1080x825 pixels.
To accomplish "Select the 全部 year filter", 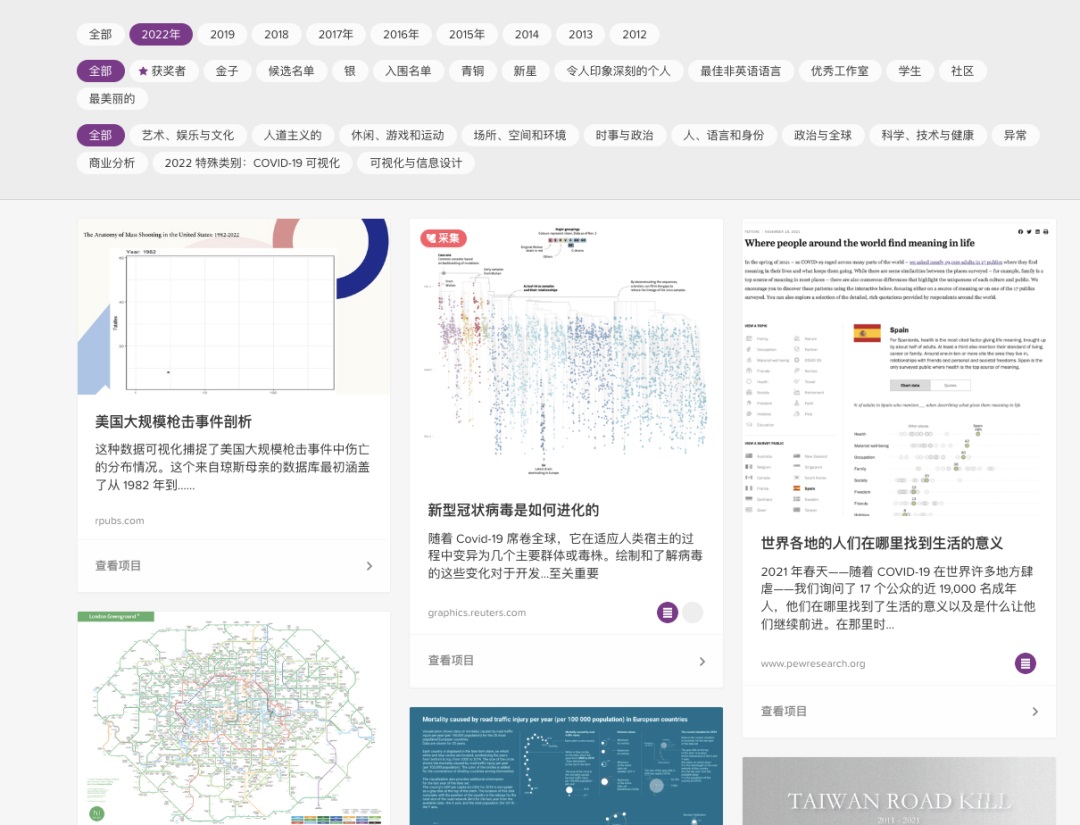I will (101, 34).
